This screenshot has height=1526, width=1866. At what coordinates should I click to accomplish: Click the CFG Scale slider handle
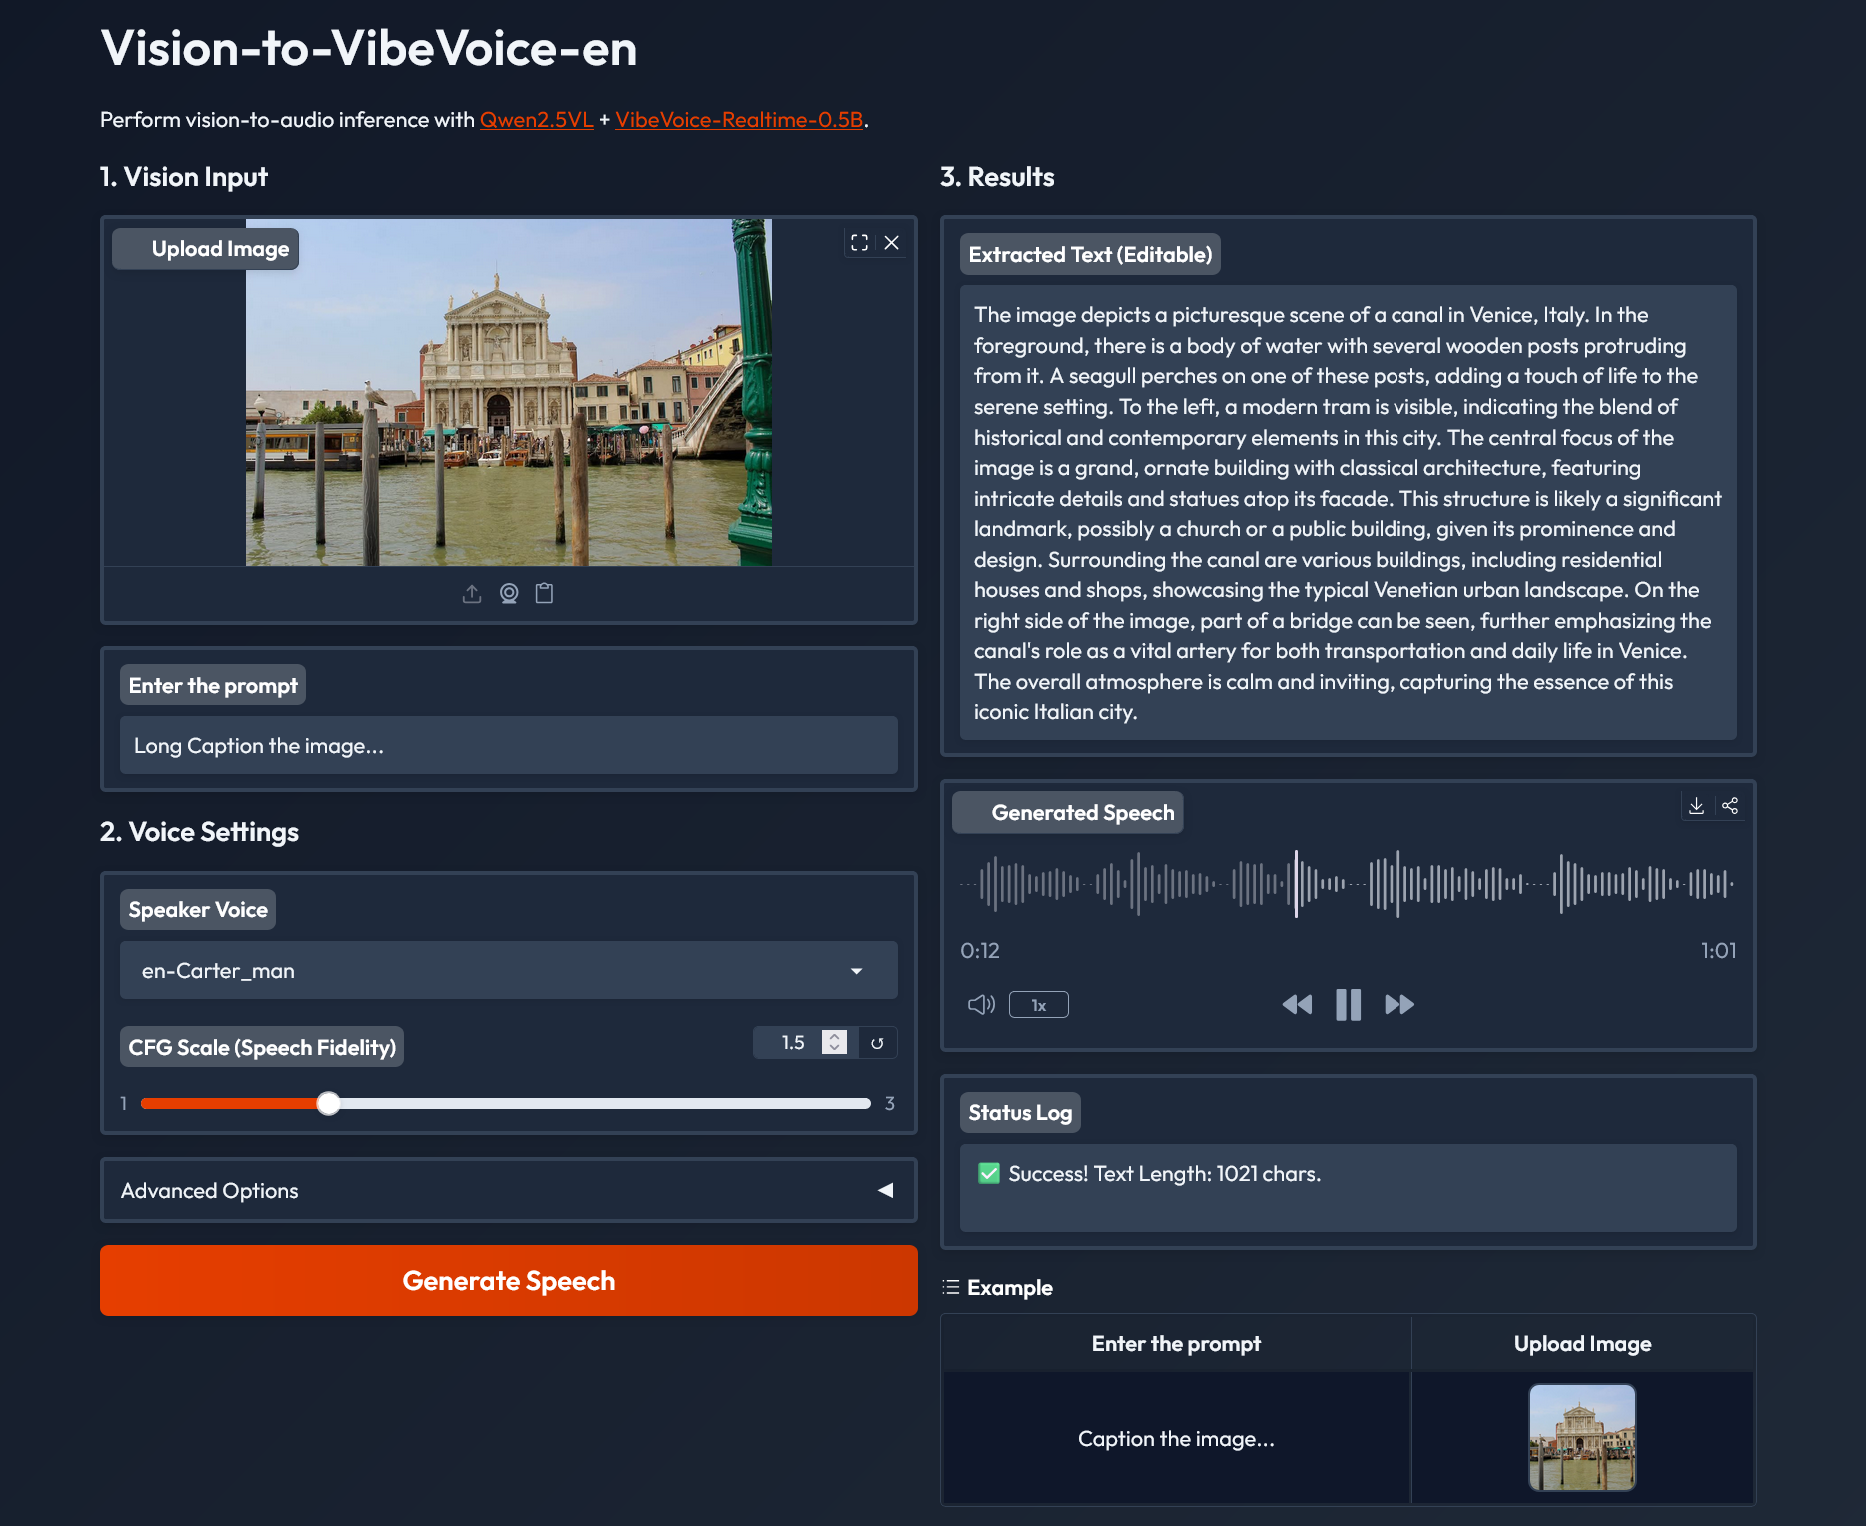click(x=328, y=1103)
